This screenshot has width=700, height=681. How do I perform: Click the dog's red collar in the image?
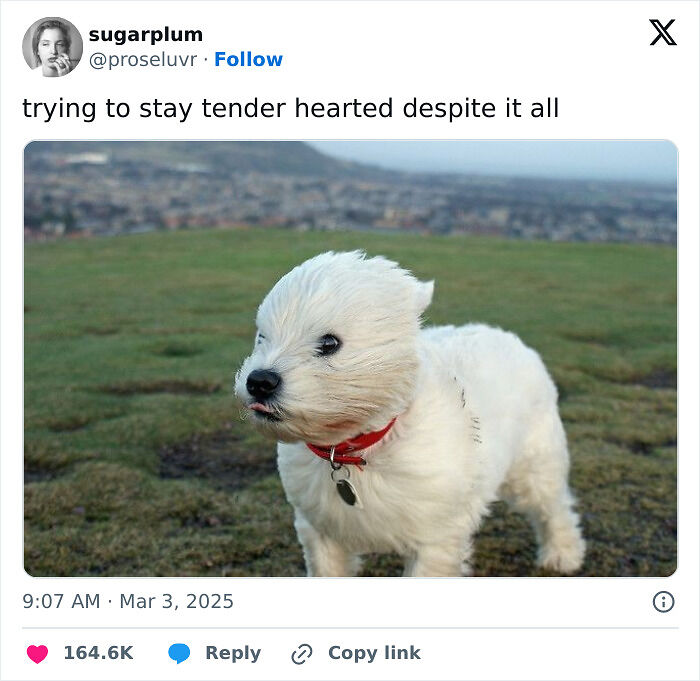point(352,444)
